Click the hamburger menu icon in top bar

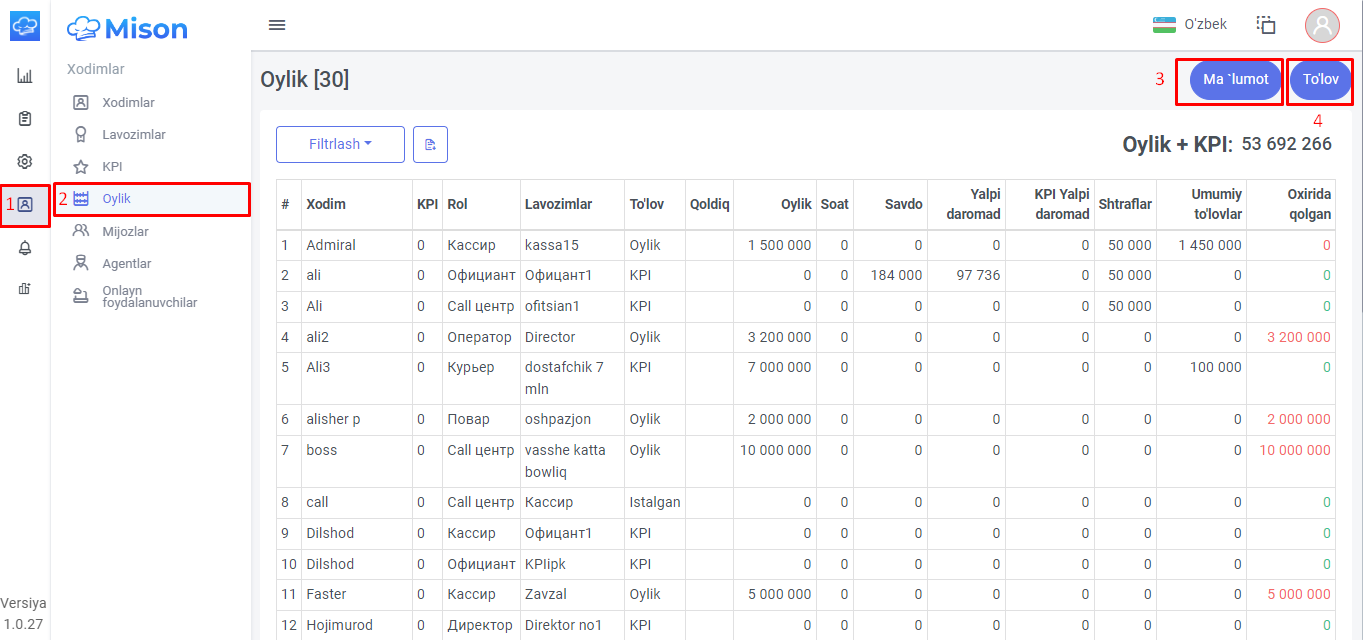[x=277, y=25]
